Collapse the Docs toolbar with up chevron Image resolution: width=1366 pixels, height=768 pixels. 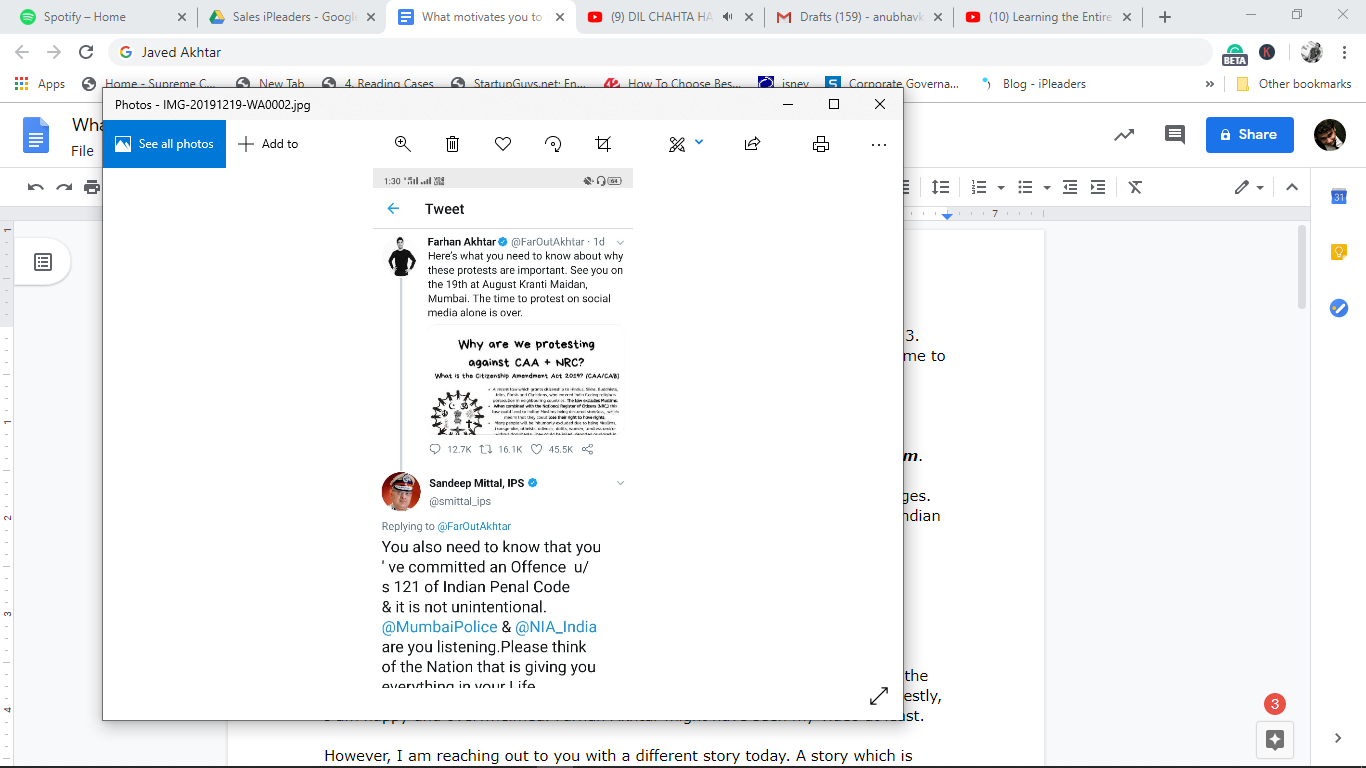[1291, 187]
